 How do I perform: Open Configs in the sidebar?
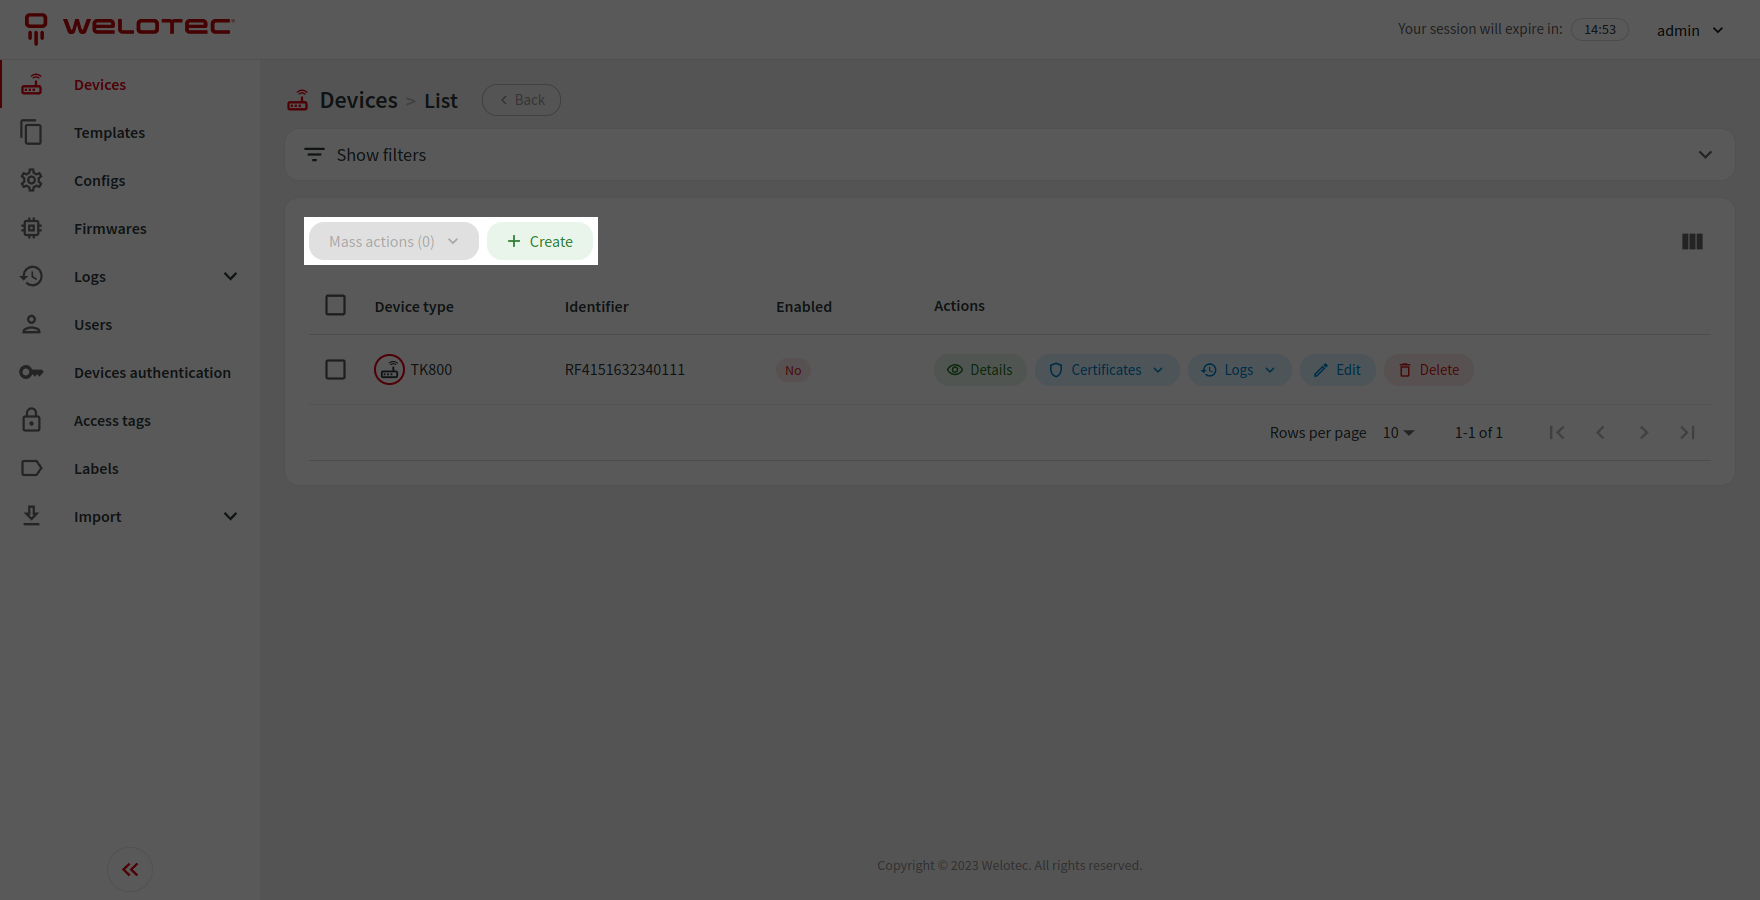[x=99, y=181]
